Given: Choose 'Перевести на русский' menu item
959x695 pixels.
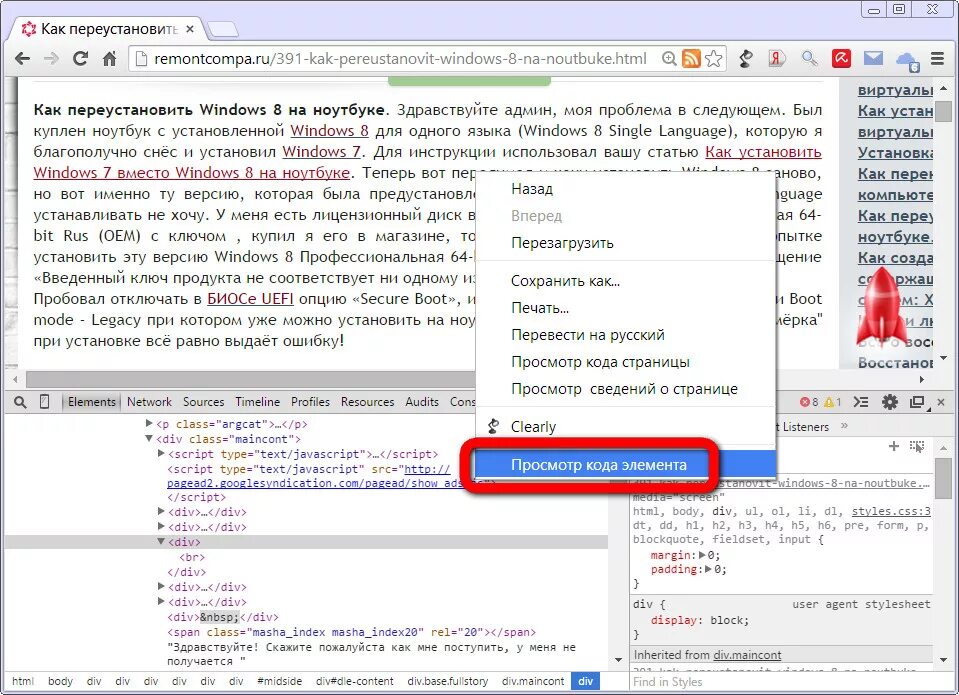Looking at the screenshot, I should click(625, 335).
